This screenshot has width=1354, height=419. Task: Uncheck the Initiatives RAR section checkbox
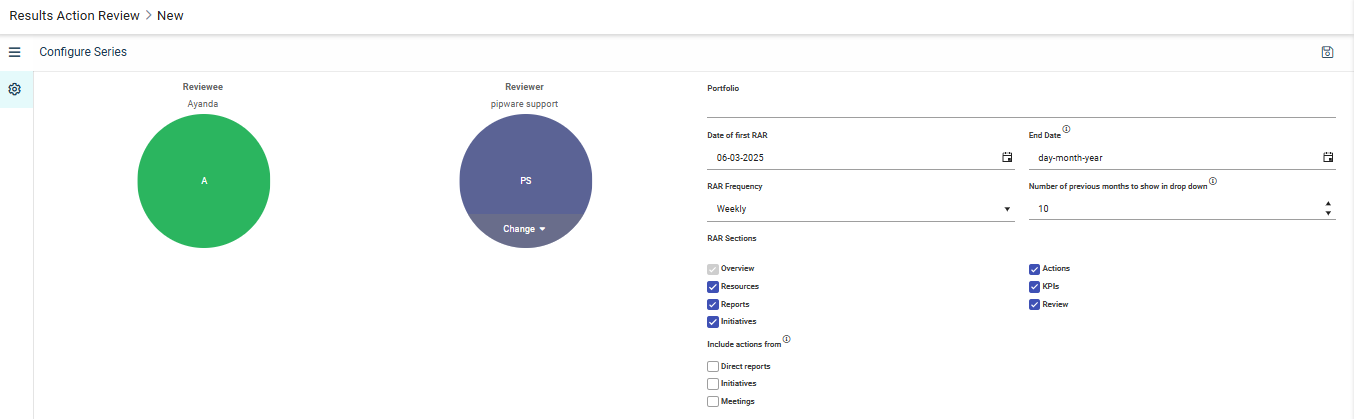click(713, 321)
